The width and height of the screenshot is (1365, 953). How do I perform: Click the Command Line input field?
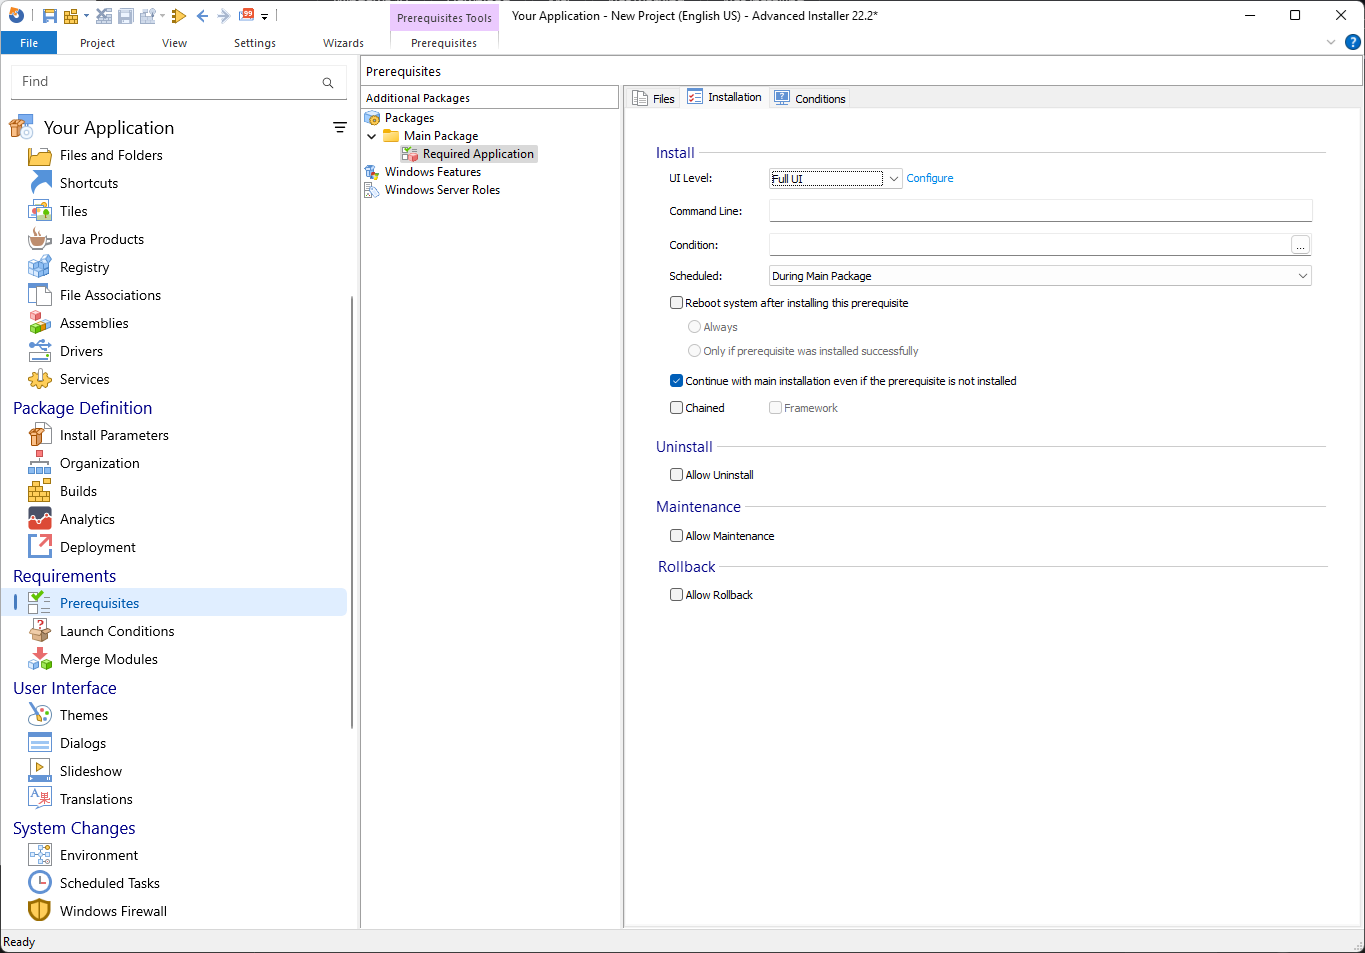(x=1040, y=210)
